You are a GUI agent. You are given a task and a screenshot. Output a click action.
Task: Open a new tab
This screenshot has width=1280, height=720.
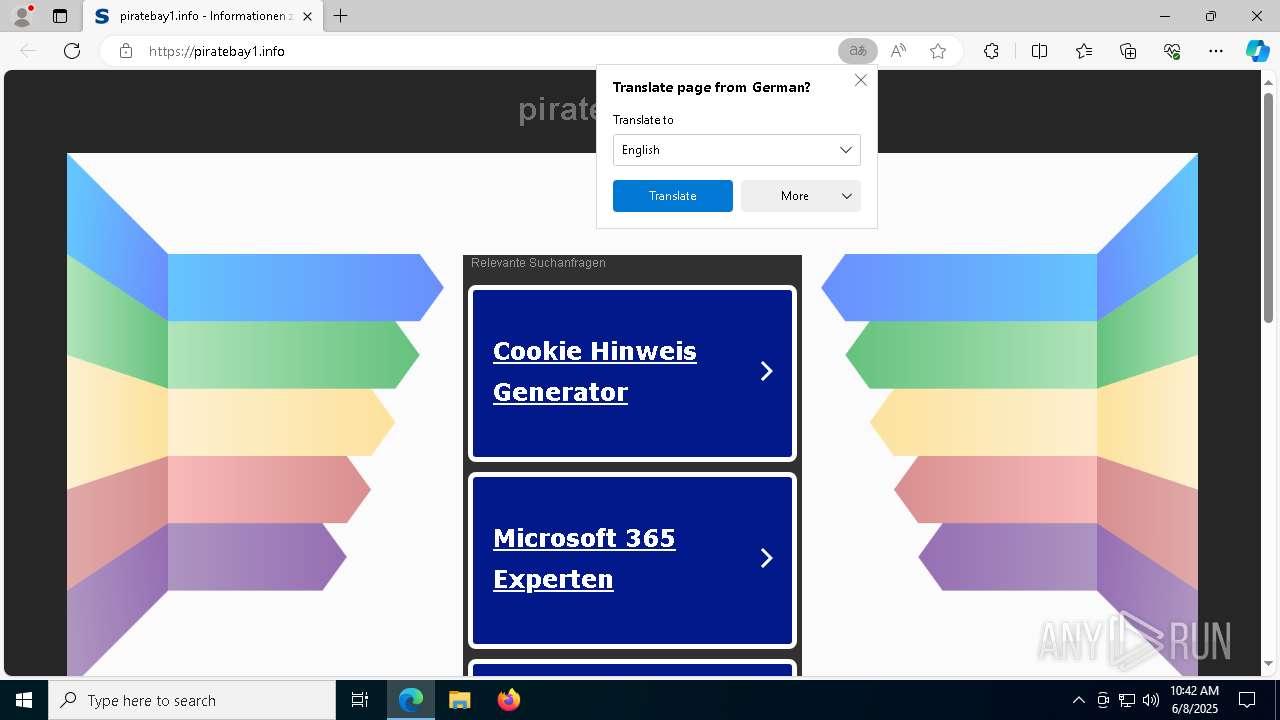click(x=341, y=16)
